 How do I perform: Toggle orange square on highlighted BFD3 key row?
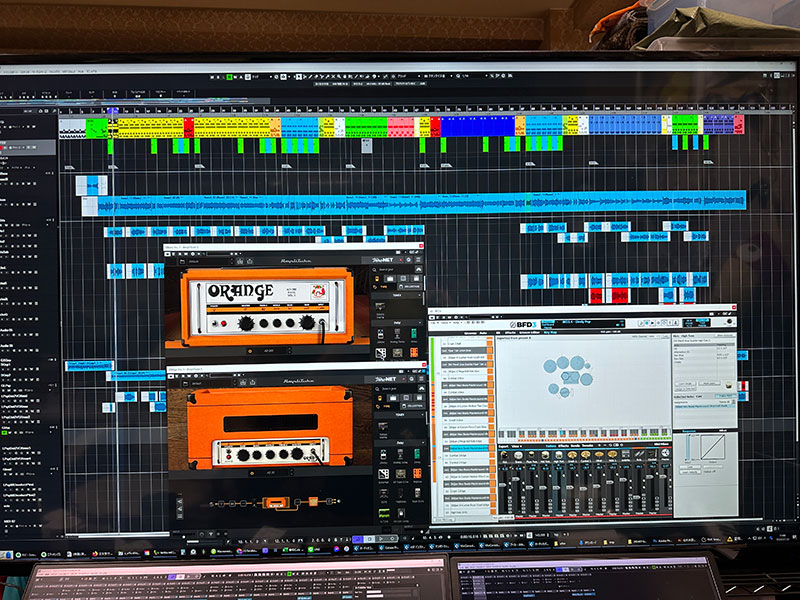point(490,448)
